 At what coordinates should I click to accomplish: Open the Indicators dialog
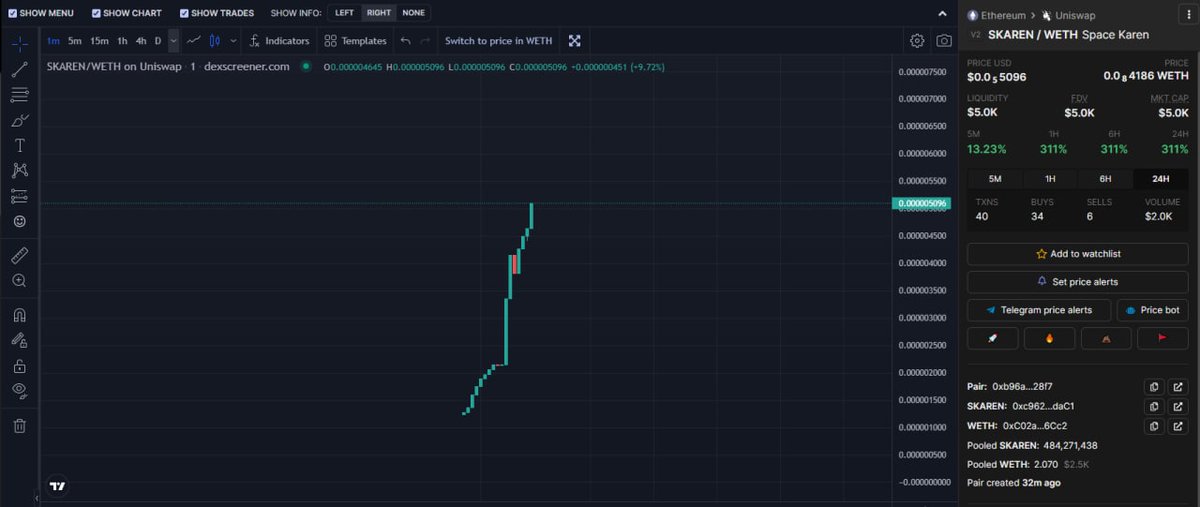point(279,41)
